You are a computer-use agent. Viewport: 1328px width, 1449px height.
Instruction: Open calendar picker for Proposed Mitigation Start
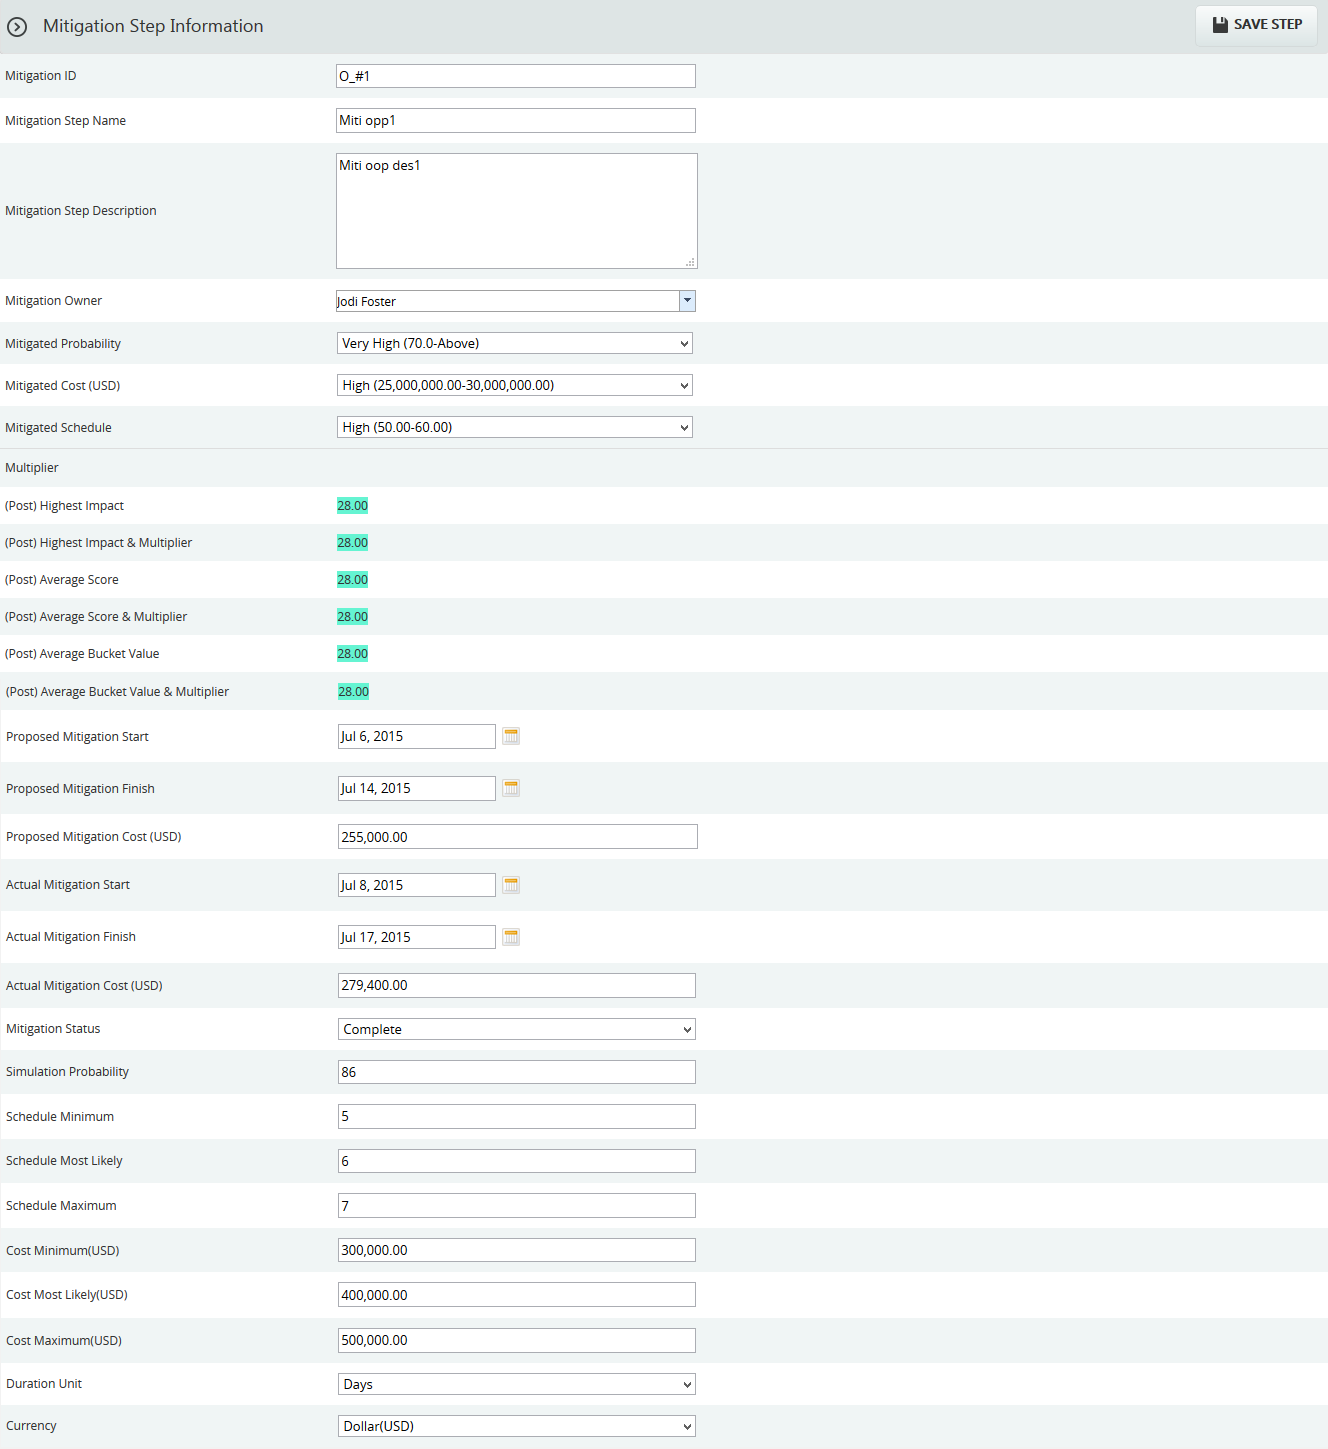click(x=511, y=736)
